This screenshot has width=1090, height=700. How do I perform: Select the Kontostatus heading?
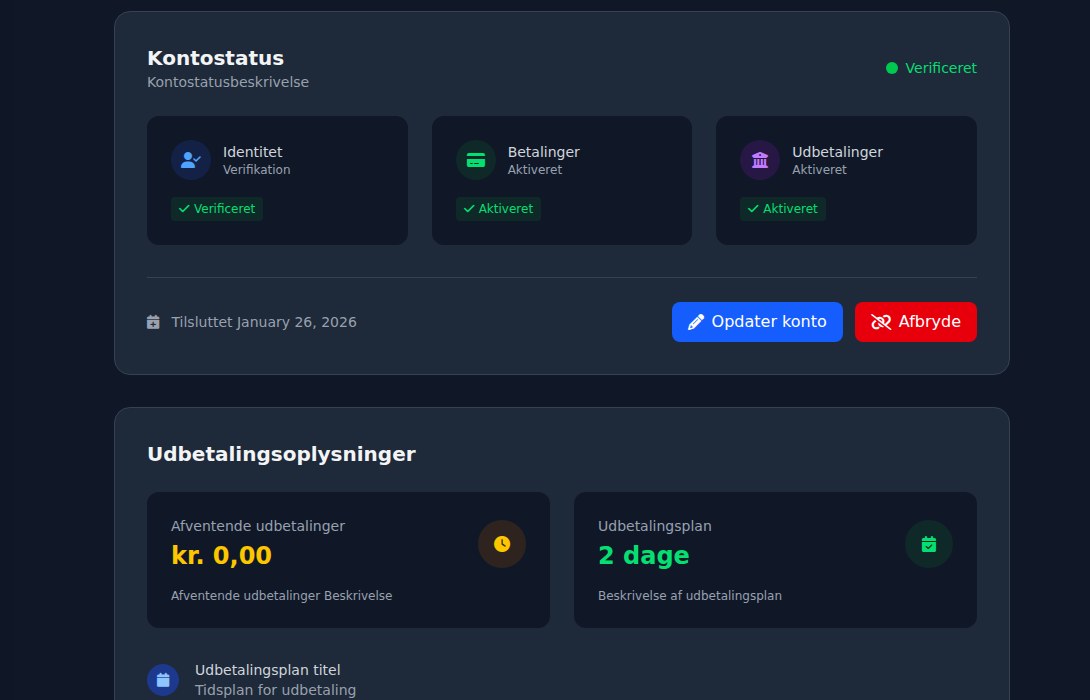pyautogui.click(x=215, y=58)
